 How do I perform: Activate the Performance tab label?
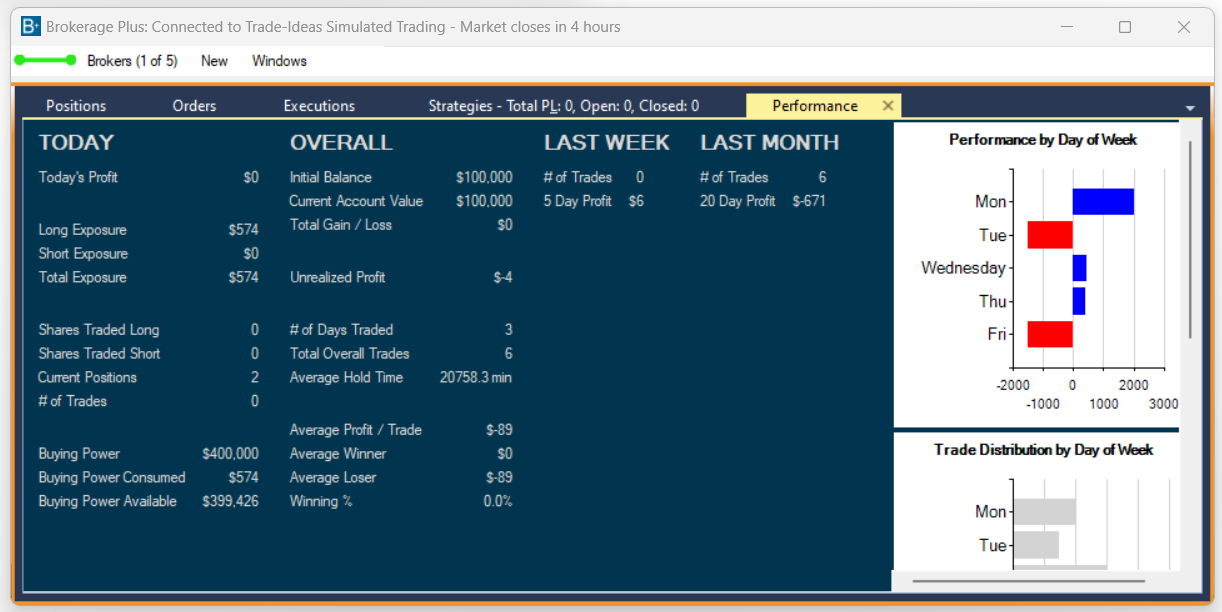(814, 106)
